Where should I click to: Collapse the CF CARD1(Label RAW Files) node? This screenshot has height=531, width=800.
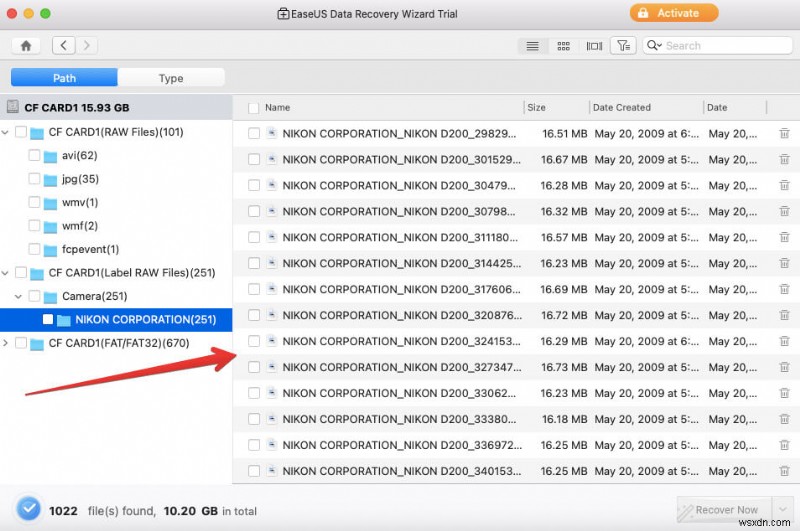tap(5, 273)
